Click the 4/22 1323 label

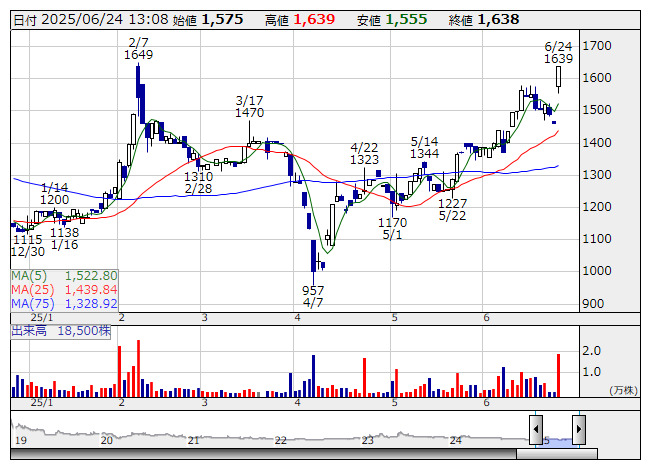[x=364, y=154]
